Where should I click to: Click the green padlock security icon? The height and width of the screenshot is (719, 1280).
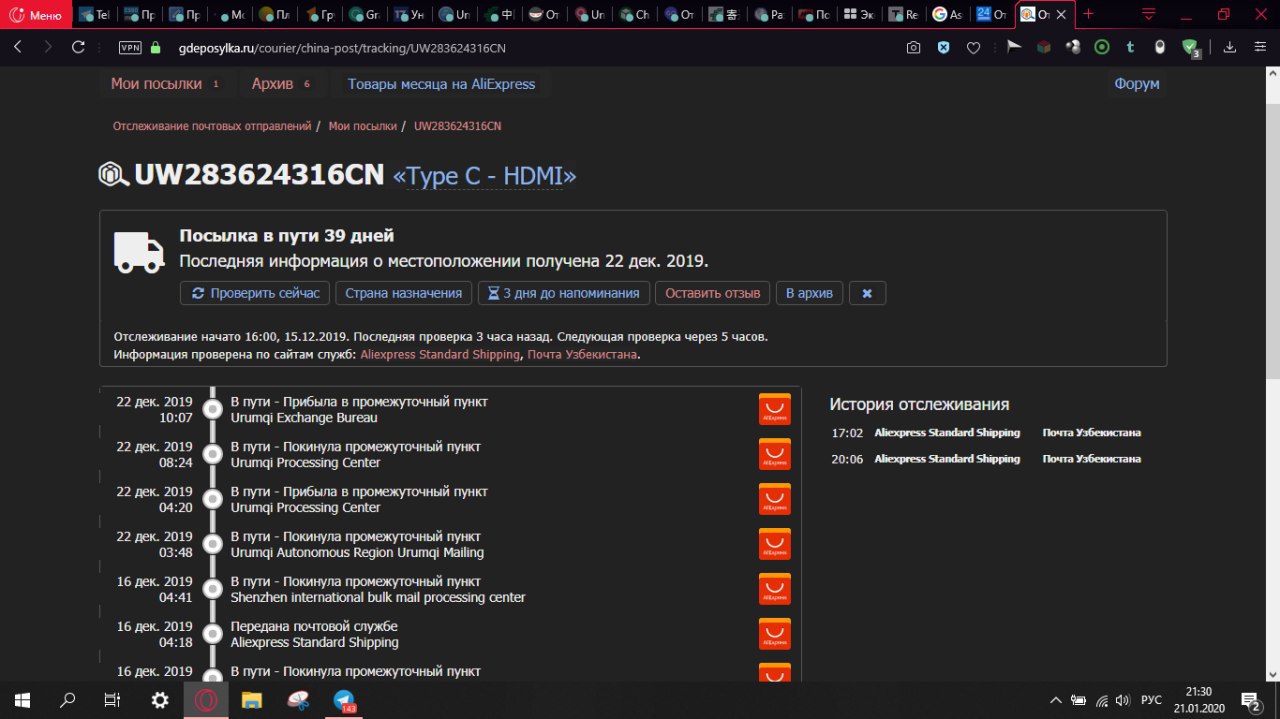click(155, 47)
